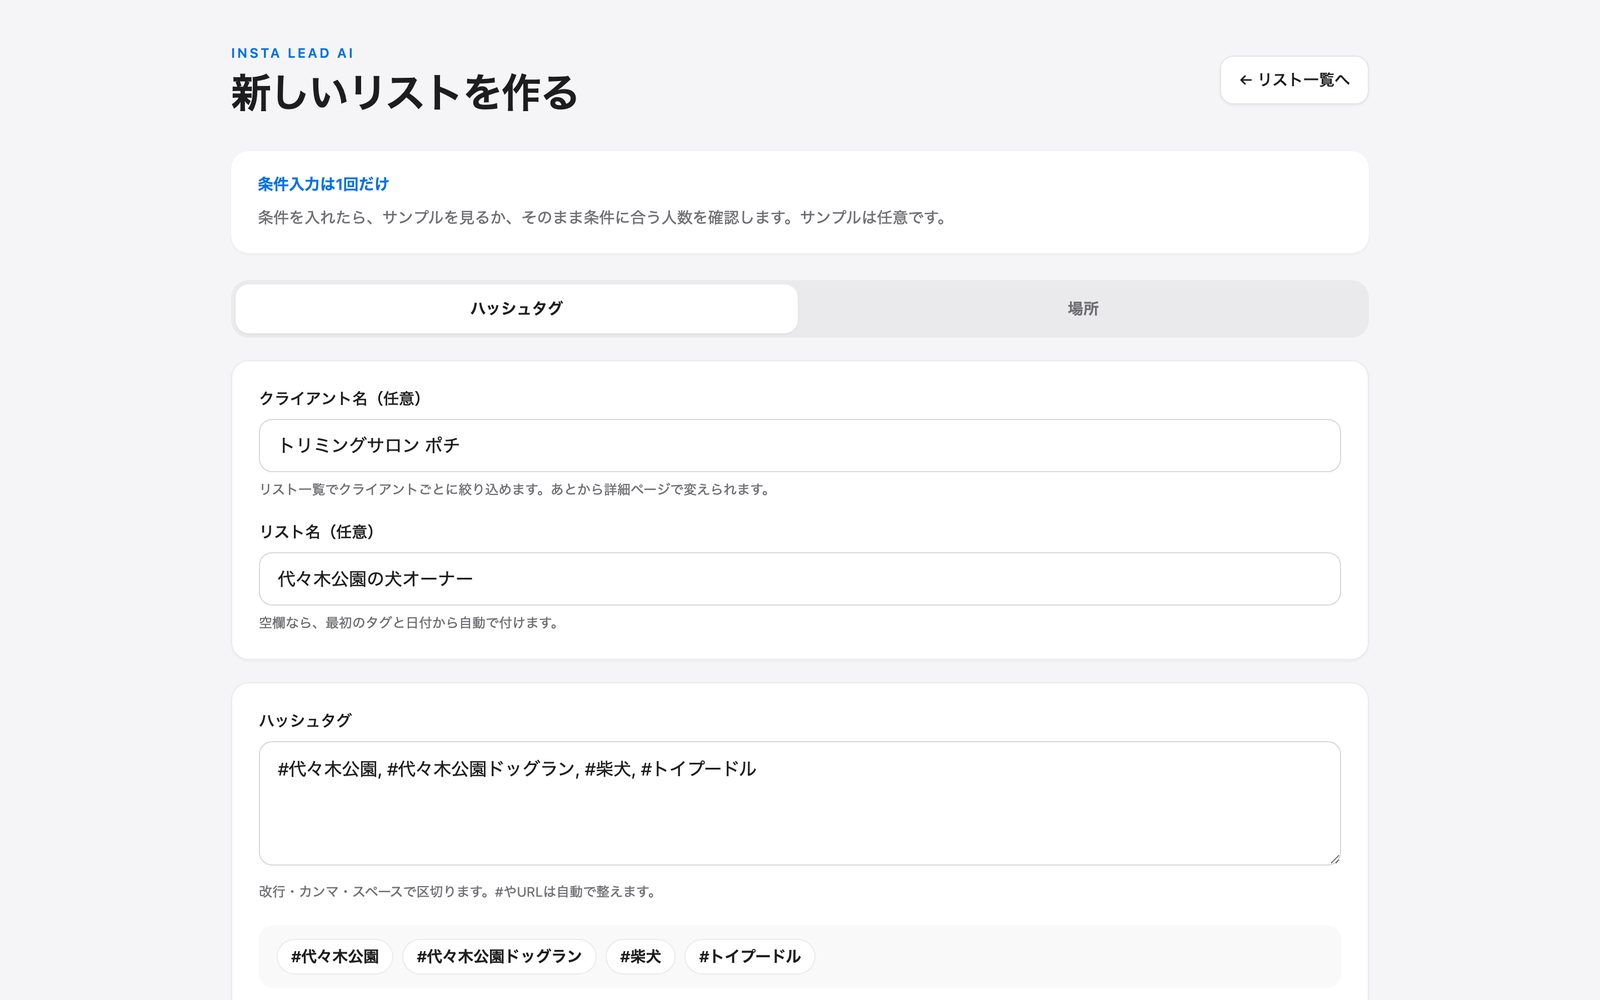Click the hint starting リスト一覧でクライアントごとに
Image resolution: width=1600 pixels, height=1000 pixels.
(x=517, y=490)
